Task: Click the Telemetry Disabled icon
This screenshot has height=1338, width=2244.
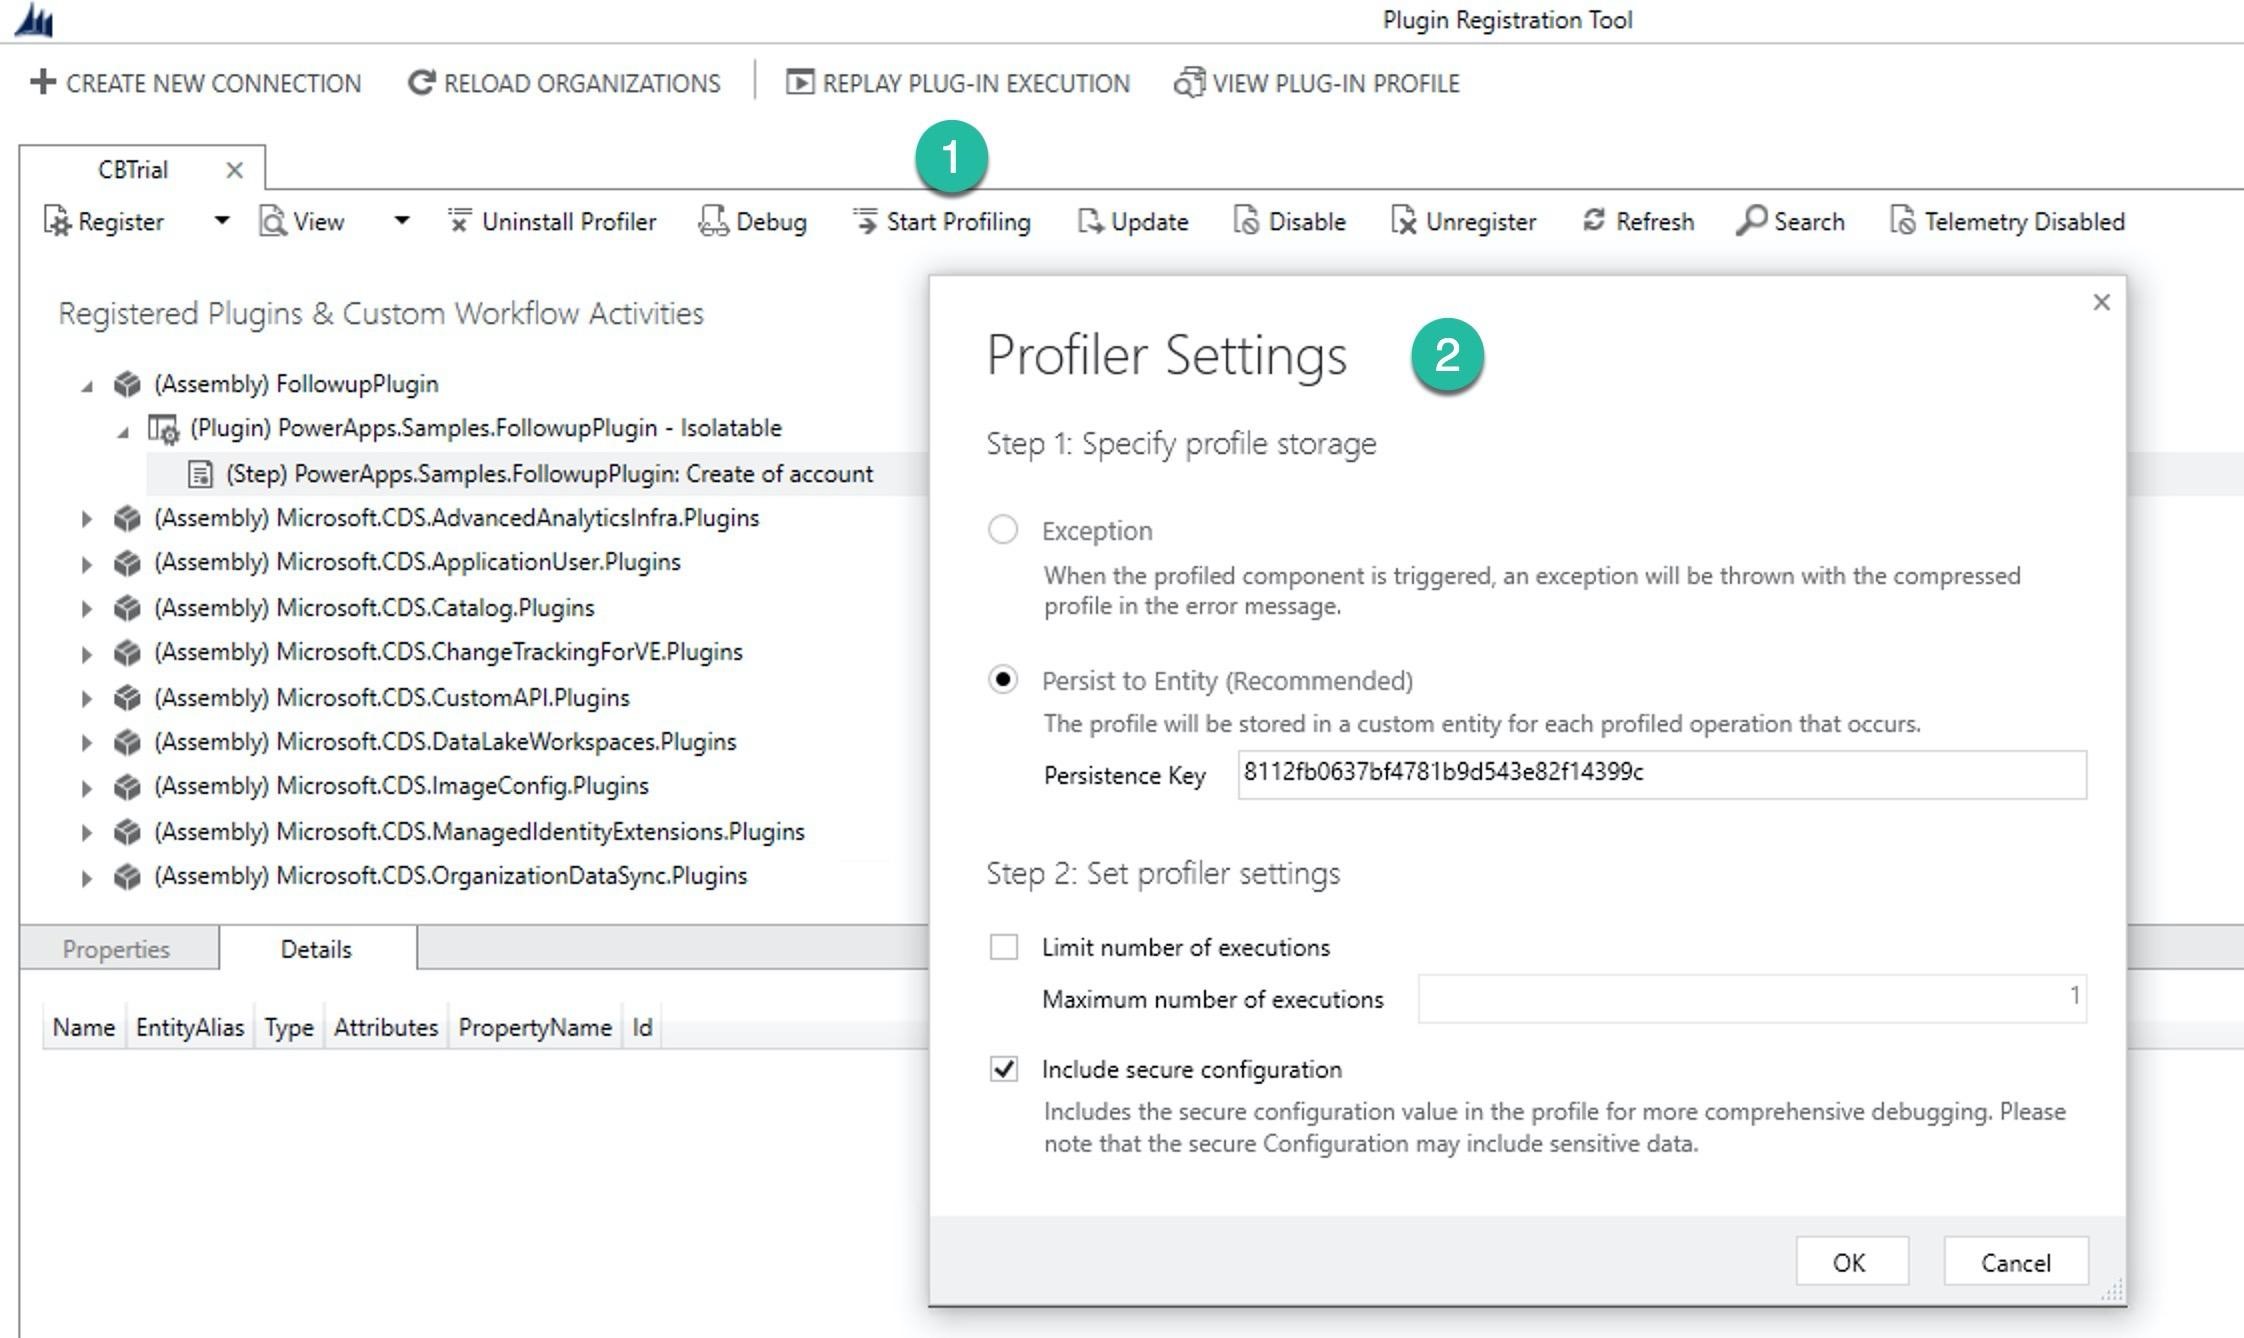Action: 1902,221
